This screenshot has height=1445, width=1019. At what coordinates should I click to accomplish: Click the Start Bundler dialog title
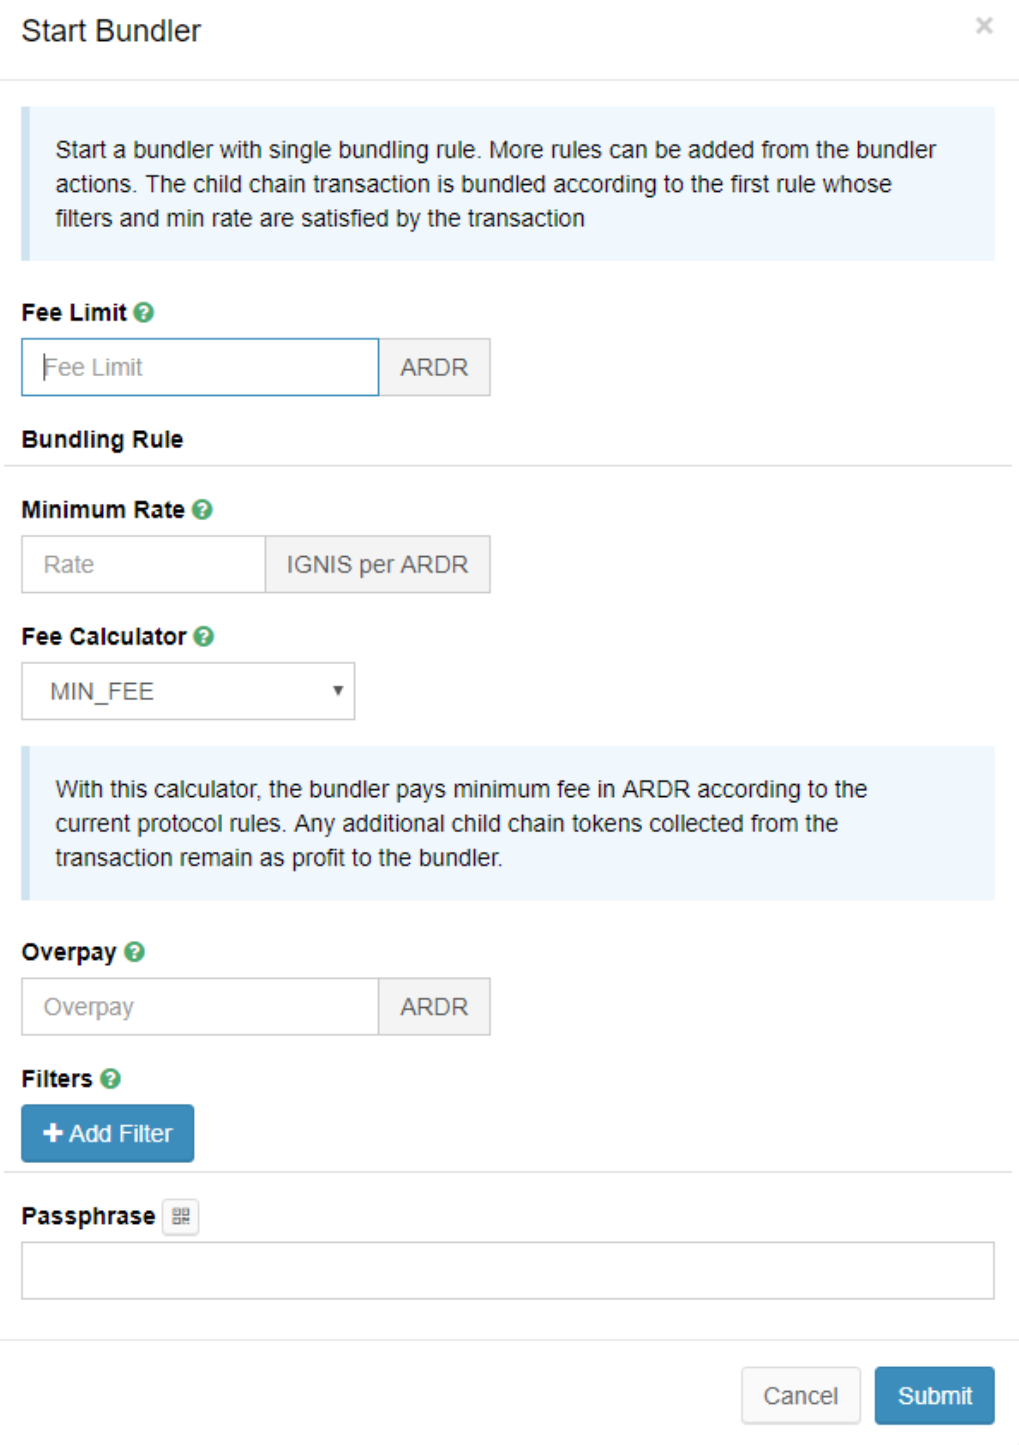coord(111,31)
